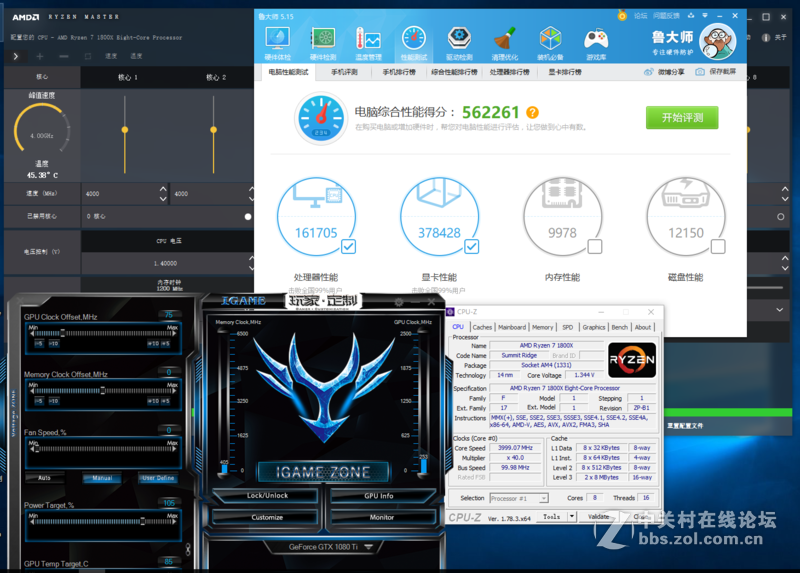Toggle the 已禁用核心 core switch in Ryzen Master
This screenshot has height=573, width=800.
click(x=248, y=216)
